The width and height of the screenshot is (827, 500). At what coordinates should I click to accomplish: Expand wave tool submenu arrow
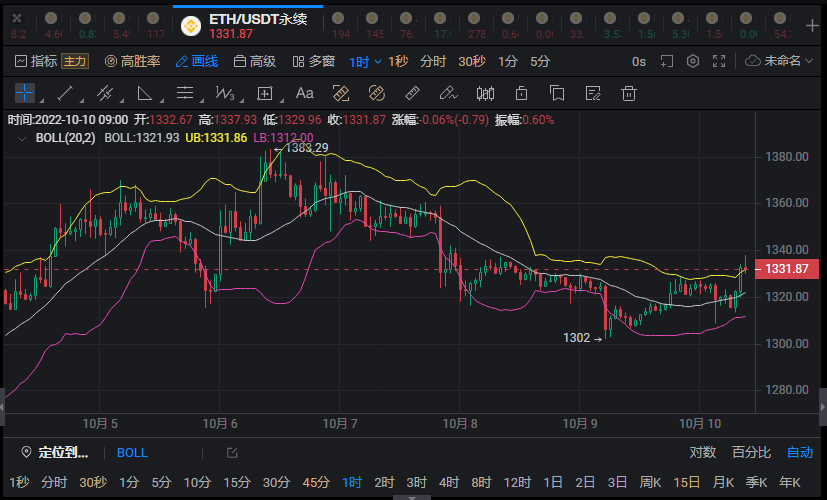click(242, 100)
